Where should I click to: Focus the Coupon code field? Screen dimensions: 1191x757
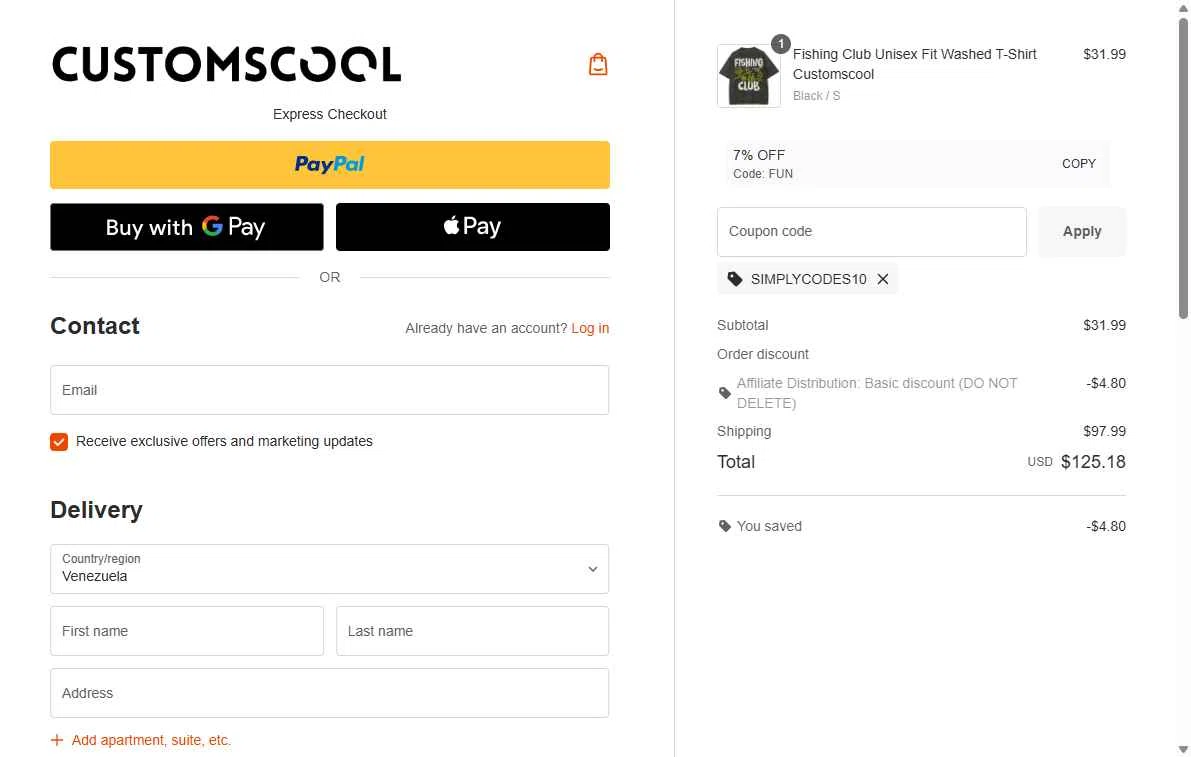click(x=871, y=232)
